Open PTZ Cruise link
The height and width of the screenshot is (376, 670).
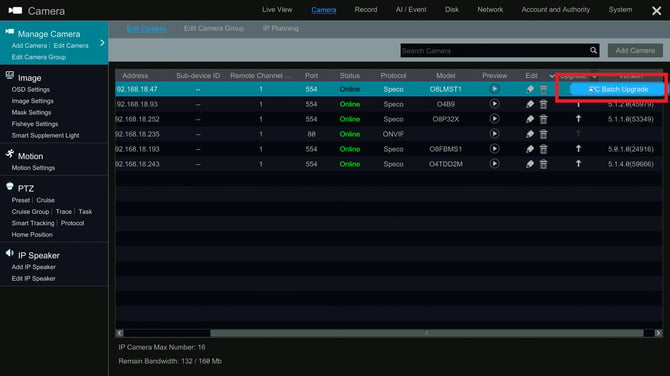45,200
